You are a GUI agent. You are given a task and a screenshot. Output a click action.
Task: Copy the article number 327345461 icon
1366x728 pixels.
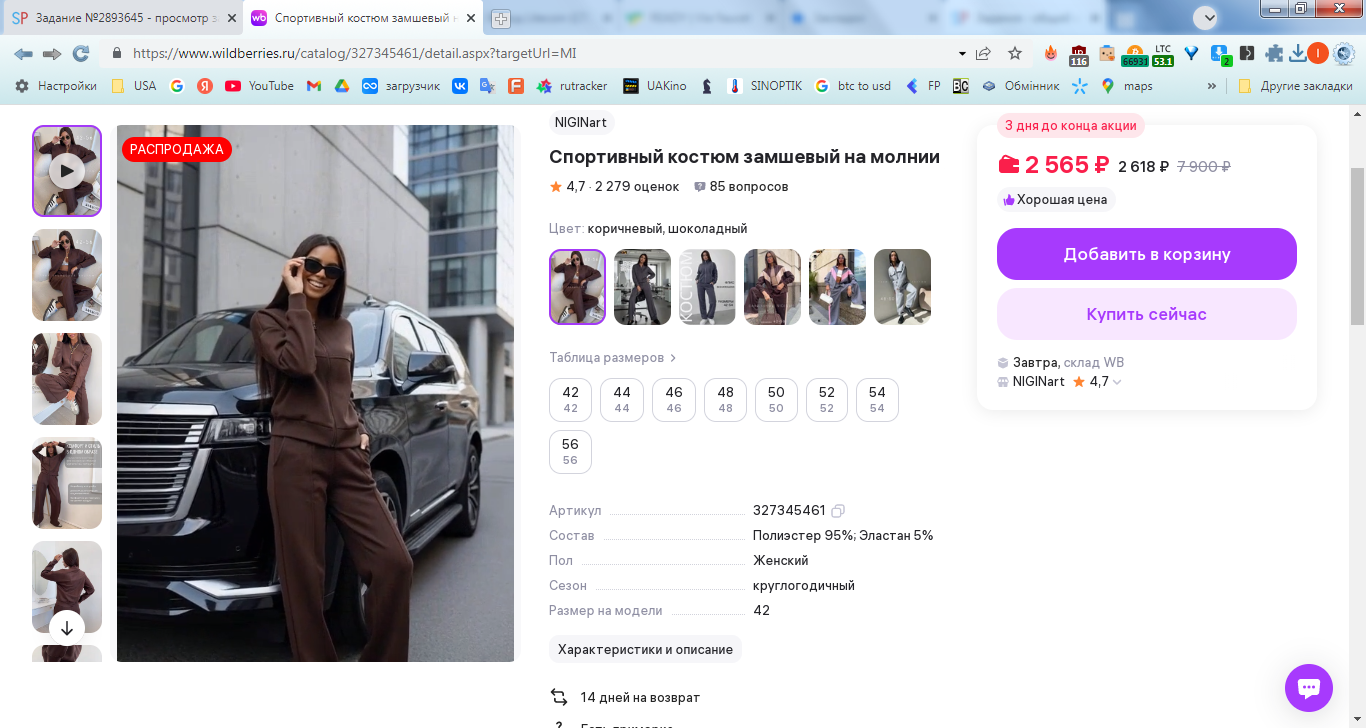tap(838, 511)
